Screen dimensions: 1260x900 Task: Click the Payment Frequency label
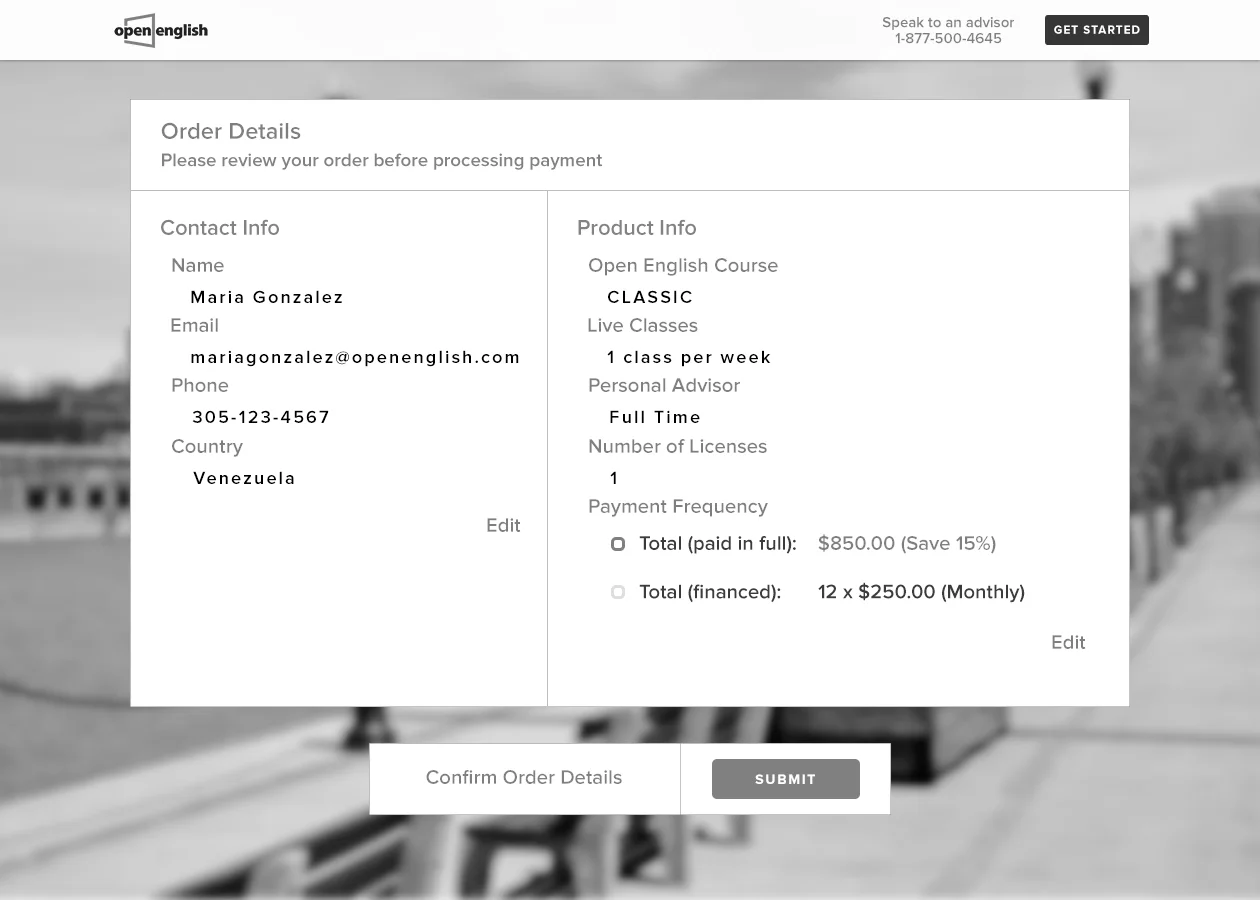point(678,506)
